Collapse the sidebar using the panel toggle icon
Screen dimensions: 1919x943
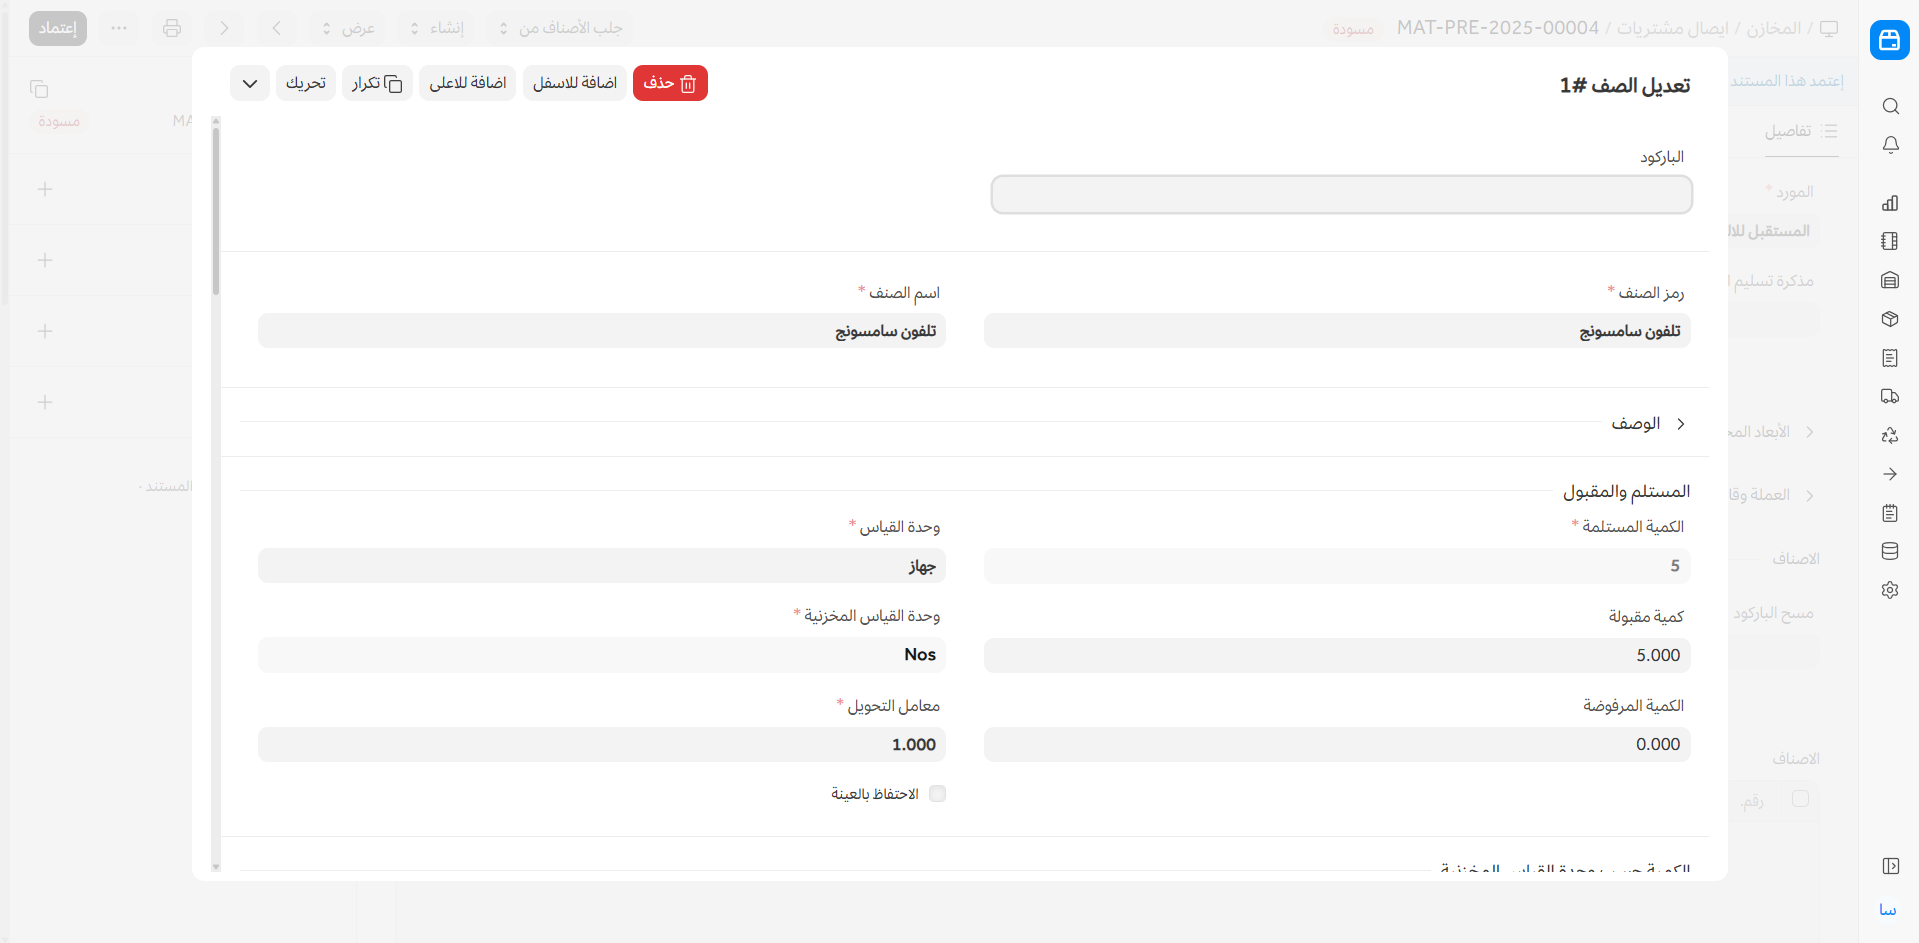(1890, 866)
